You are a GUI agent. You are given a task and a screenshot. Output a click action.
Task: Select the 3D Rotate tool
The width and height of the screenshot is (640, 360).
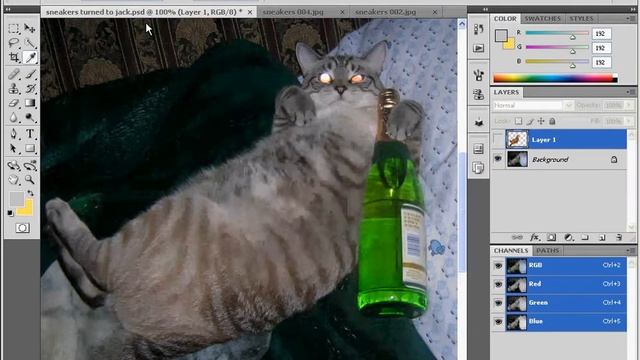point(14,165)
